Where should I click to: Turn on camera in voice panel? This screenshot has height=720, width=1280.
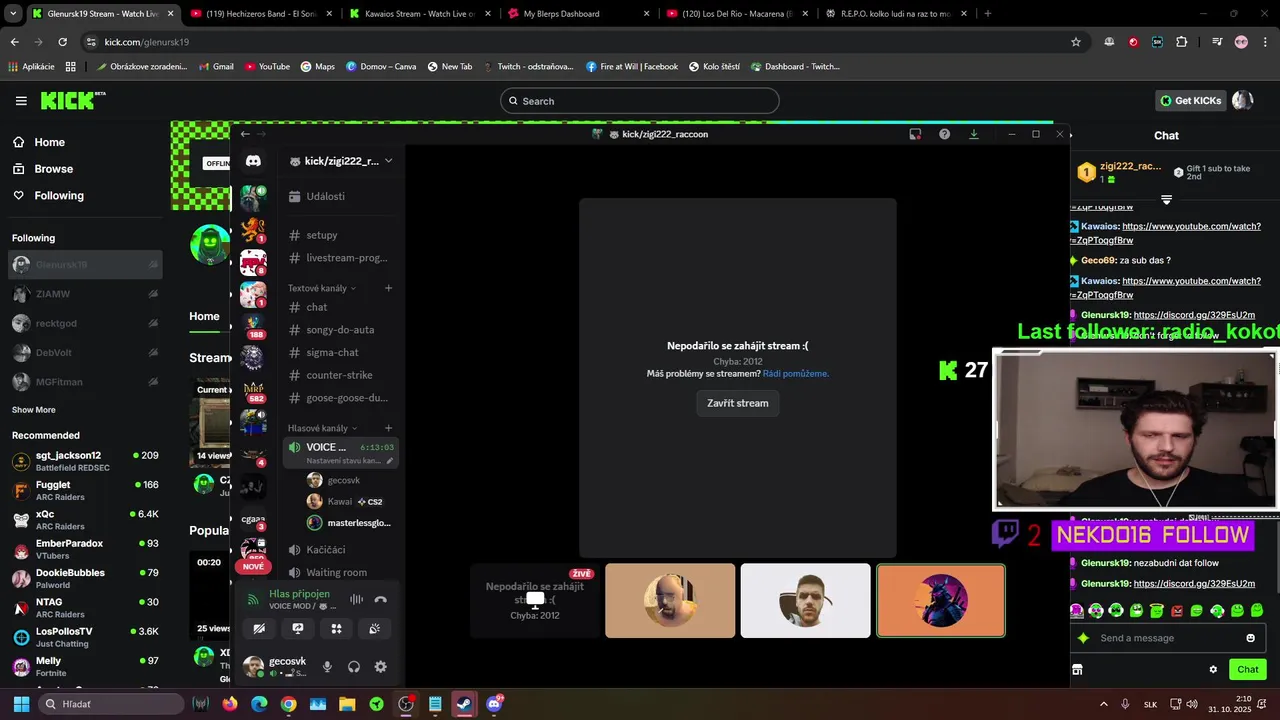coord(259,629)
